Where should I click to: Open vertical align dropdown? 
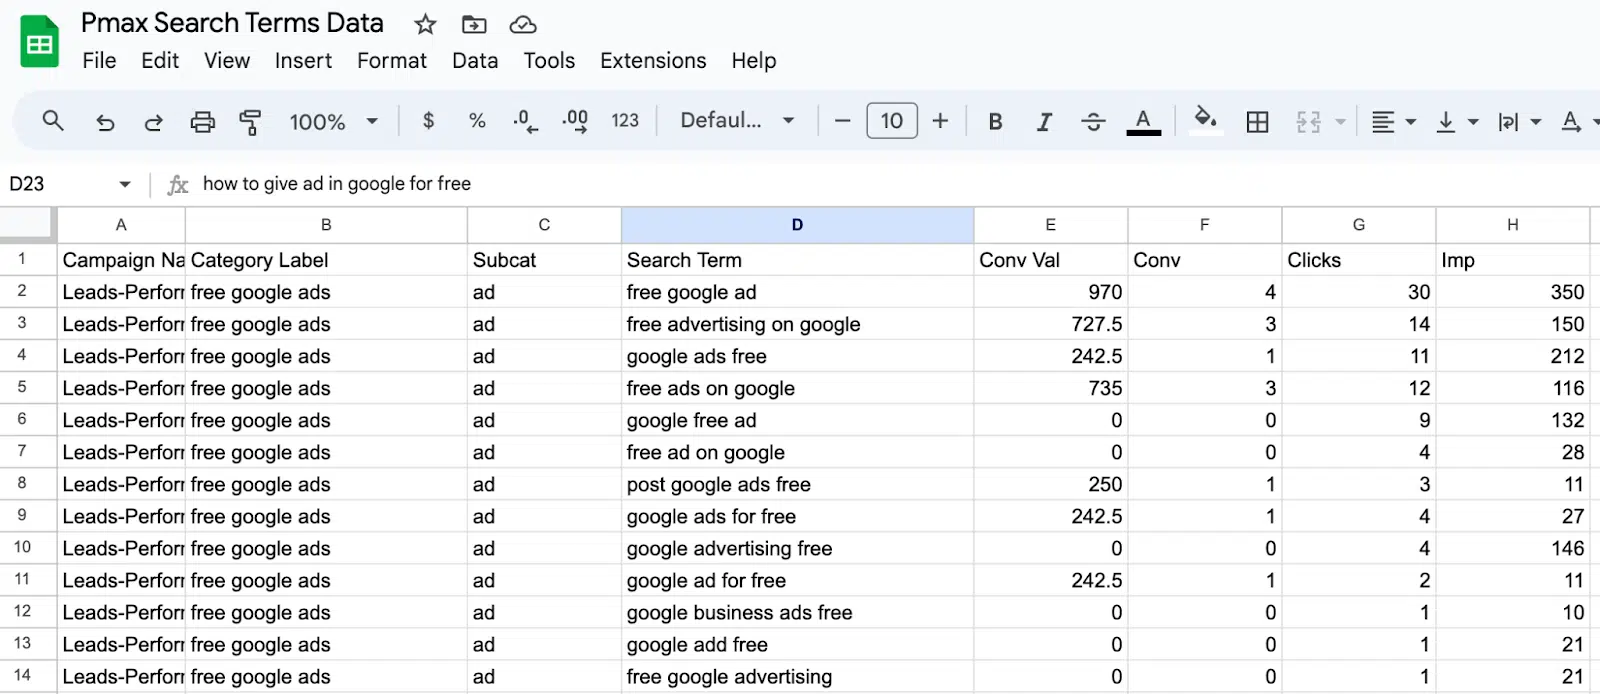[x=1456, y=122]
